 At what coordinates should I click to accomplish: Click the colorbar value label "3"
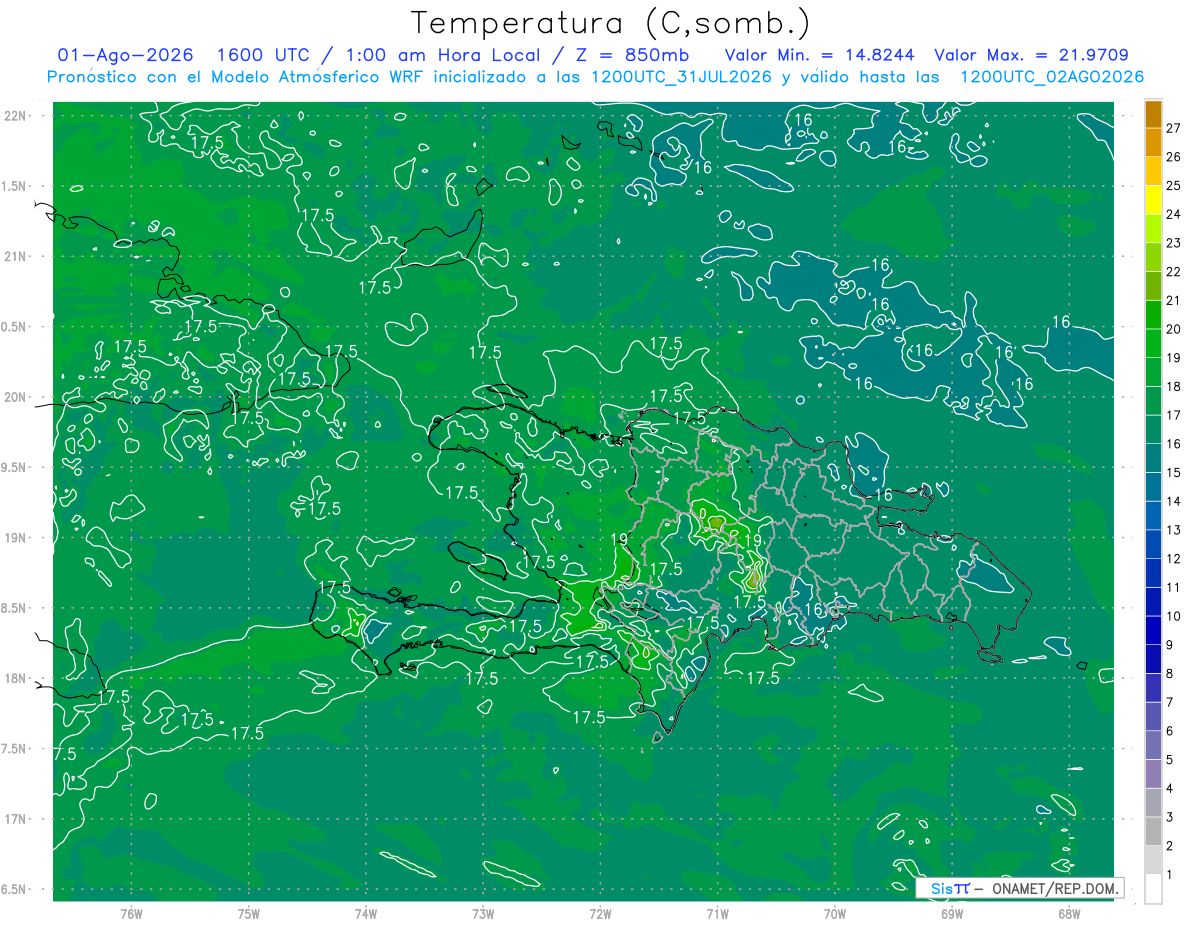coord(1170,818)
